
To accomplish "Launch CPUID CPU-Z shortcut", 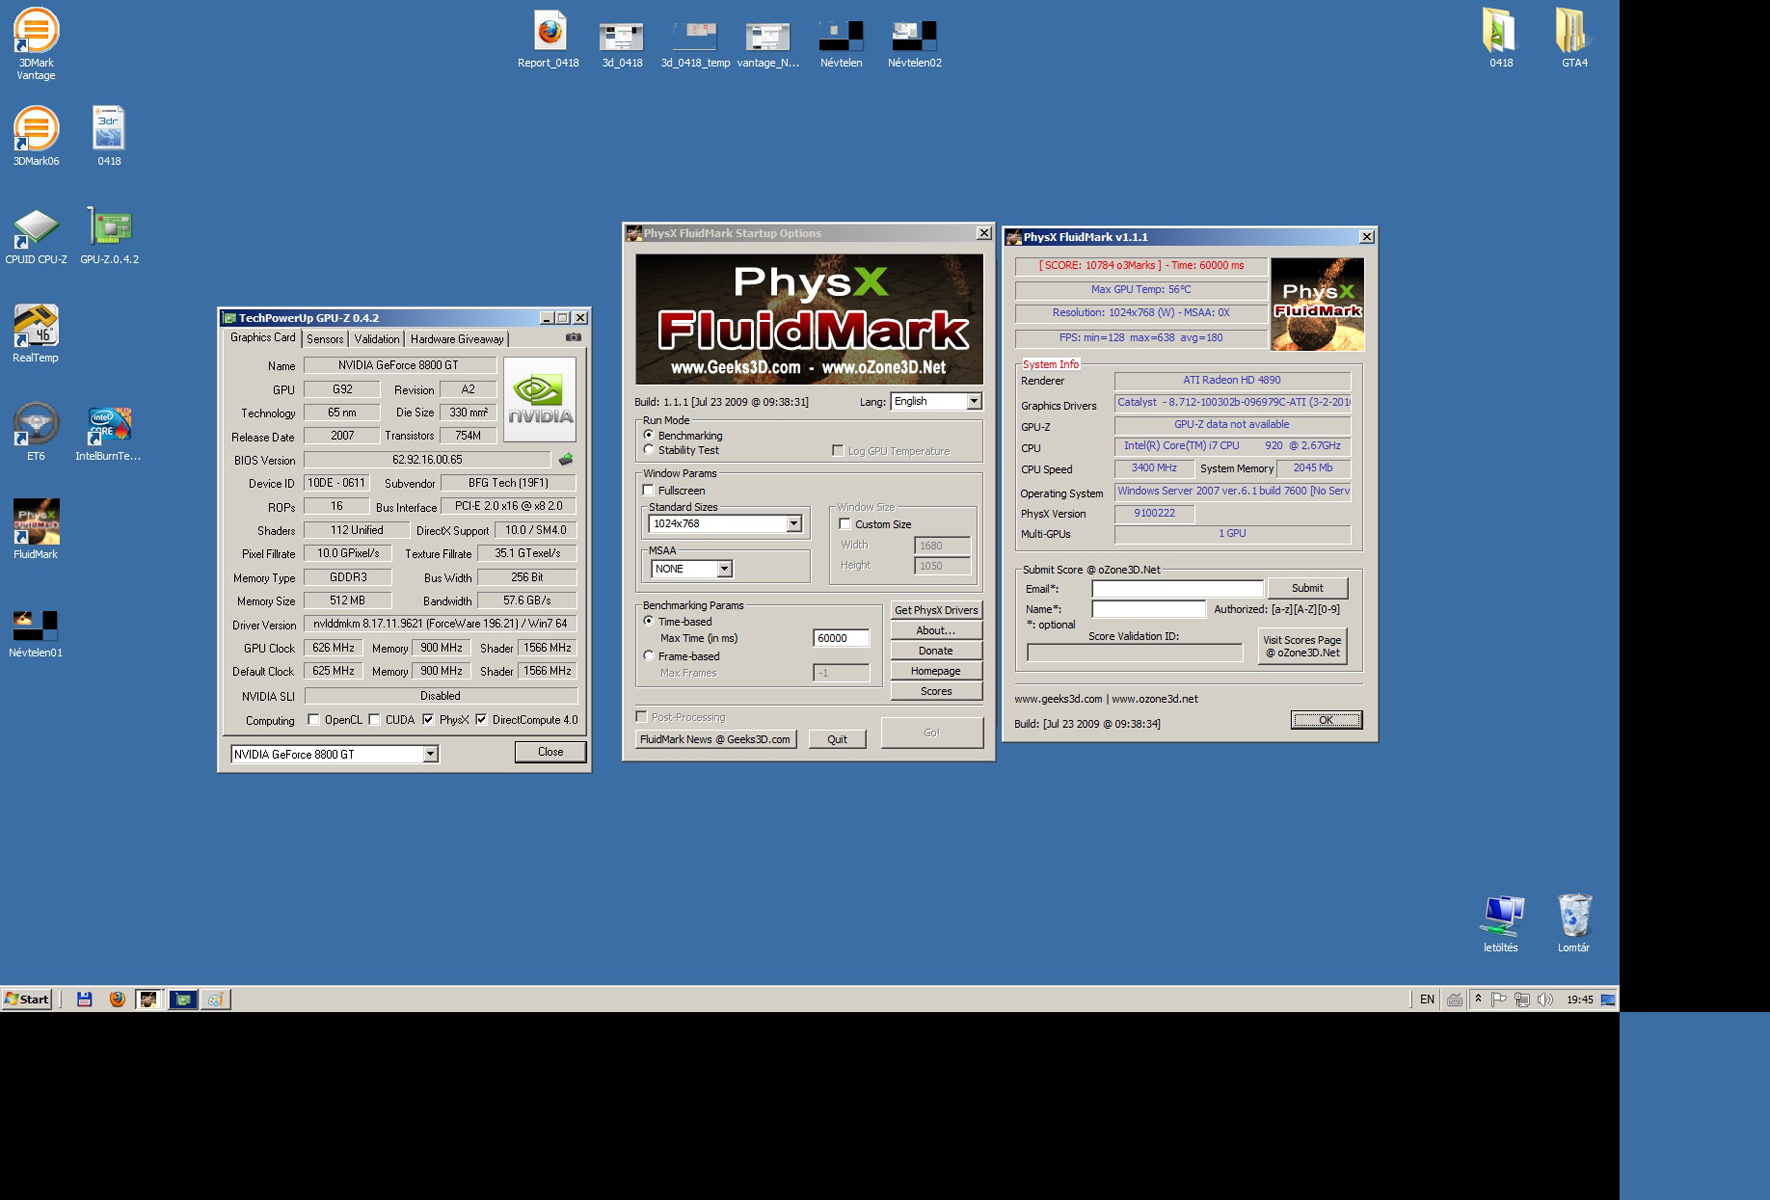I will click(x=36, y=236).
